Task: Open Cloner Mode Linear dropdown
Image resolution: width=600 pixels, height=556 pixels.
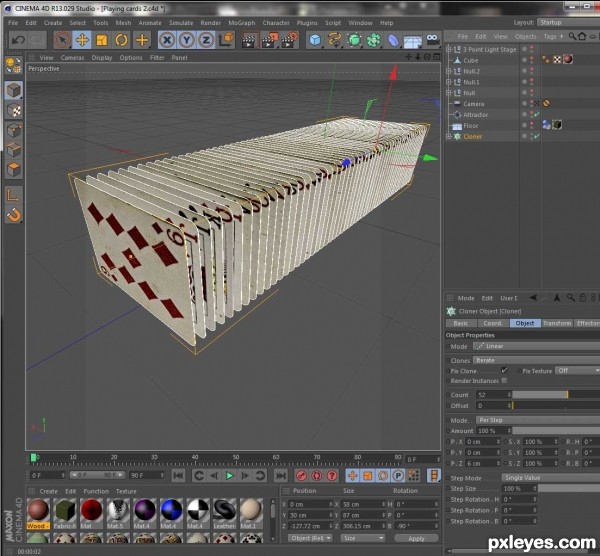Action: [x=536, y=346]
